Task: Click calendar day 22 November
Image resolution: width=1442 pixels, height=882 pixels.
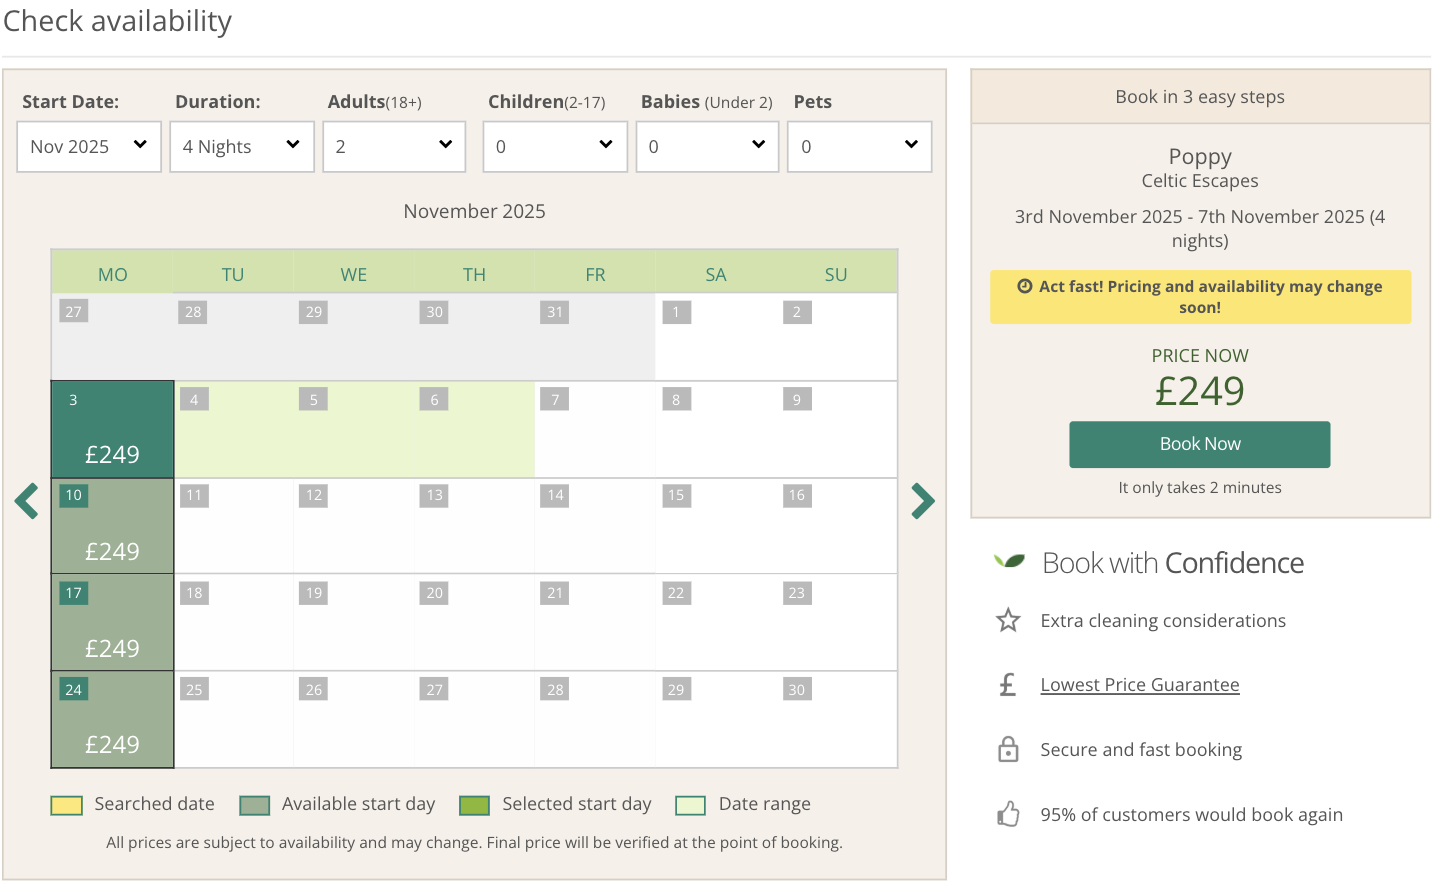Action: pos(716,622)
